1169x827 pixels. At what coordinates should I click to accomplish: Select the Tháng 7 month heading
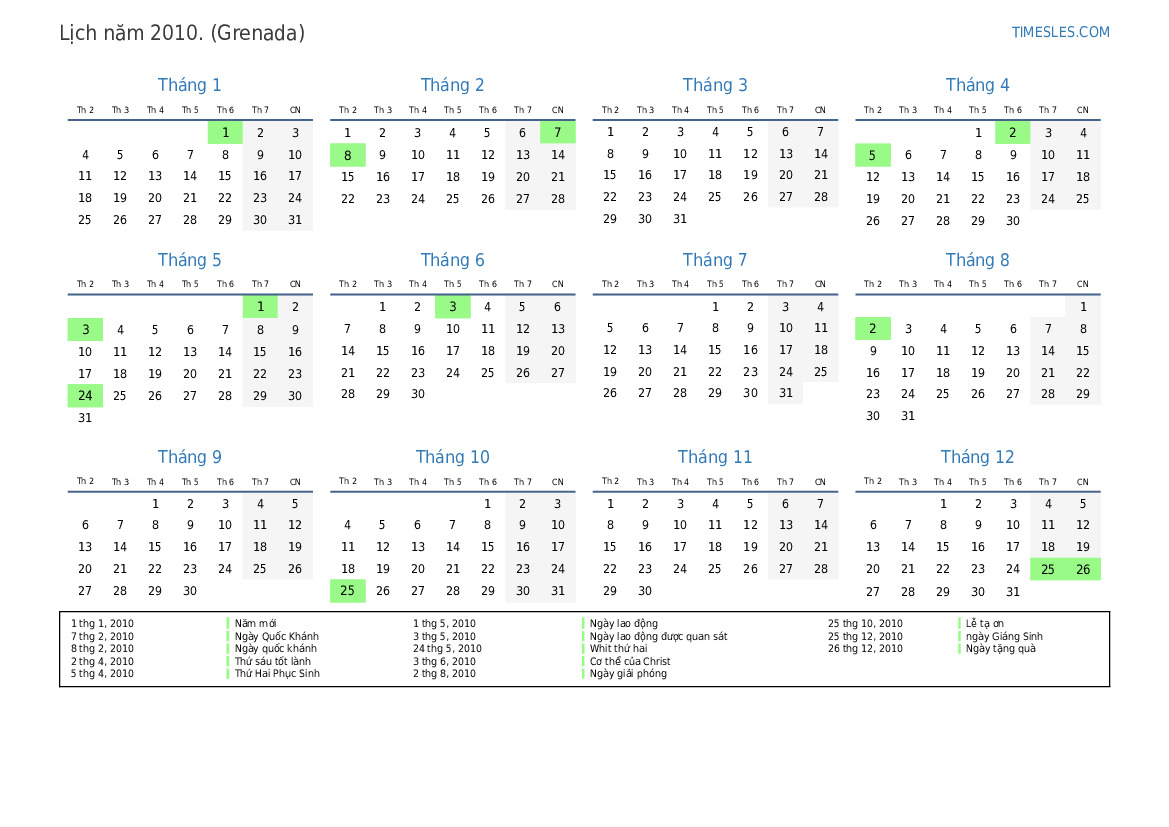715,260
